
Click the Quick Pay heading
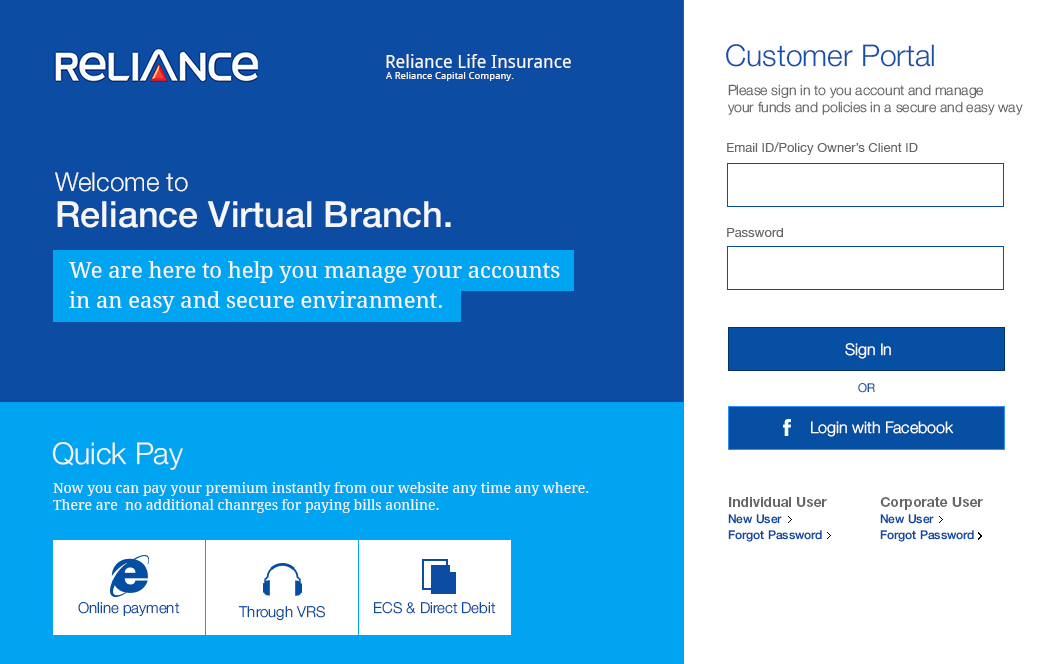click(118, 454)
